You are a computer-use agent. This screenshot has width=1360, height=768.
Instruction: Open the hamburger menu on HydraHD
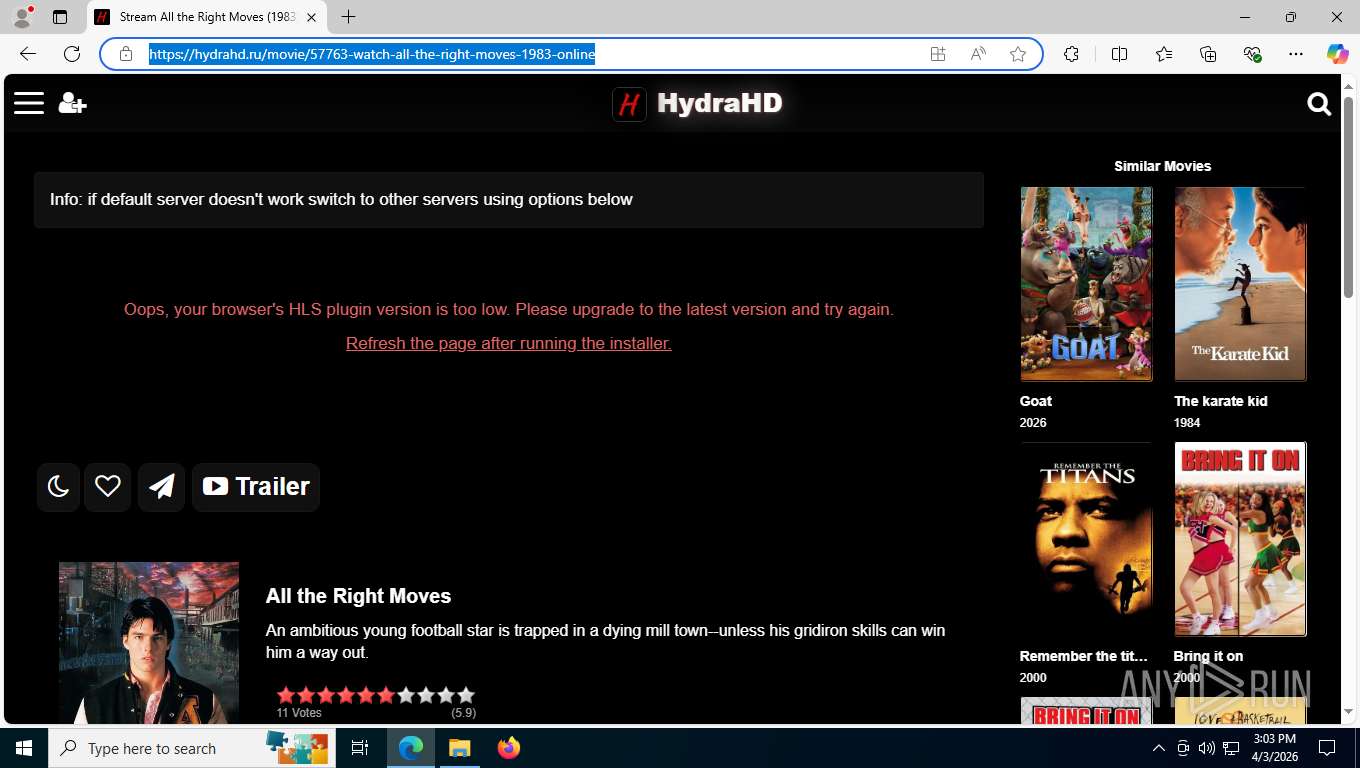29,103
